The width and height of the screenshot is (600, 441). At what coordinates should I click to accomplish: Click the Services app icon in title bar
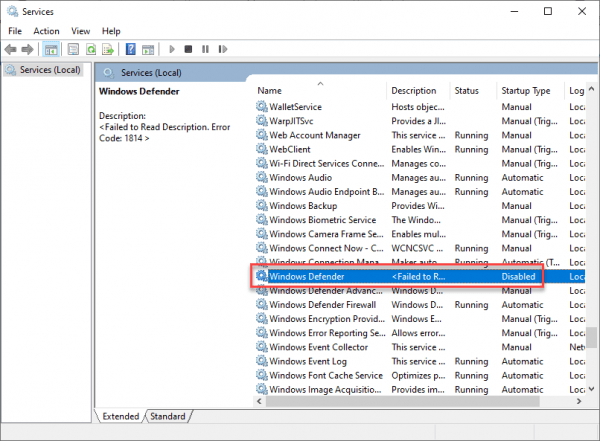point(12,11)
